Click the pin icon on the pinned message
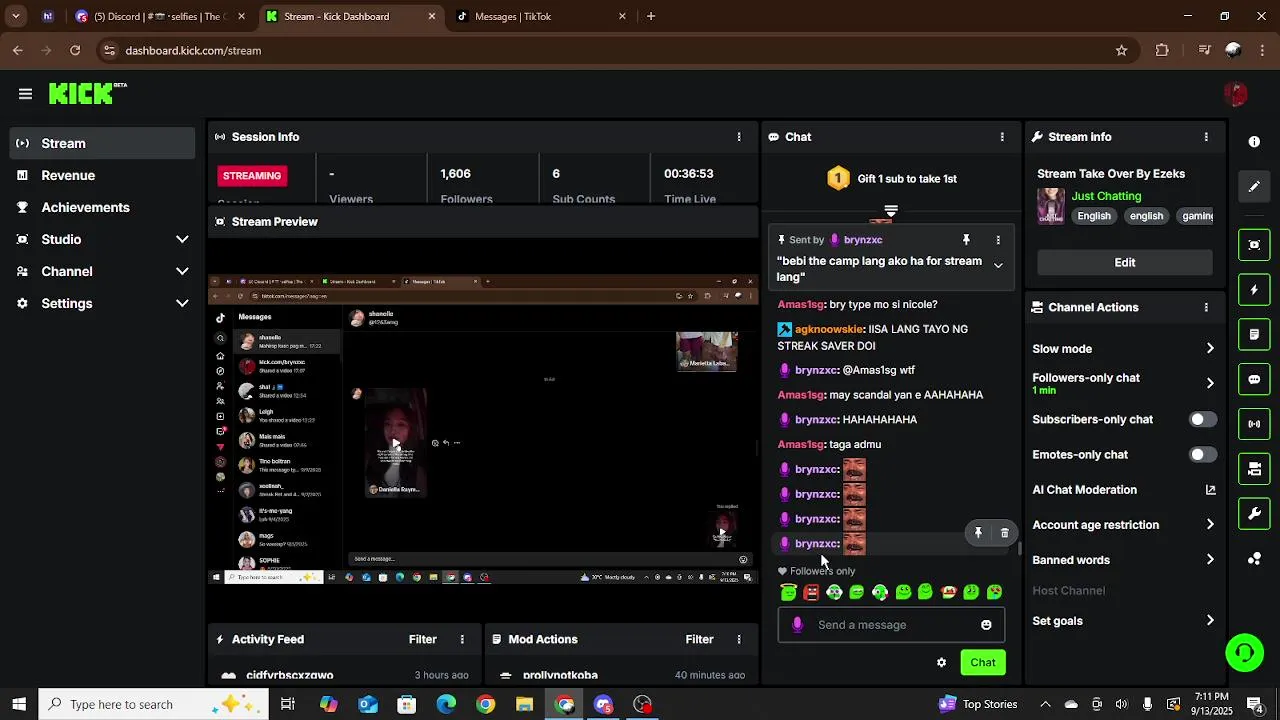 [x=966, y=240]
